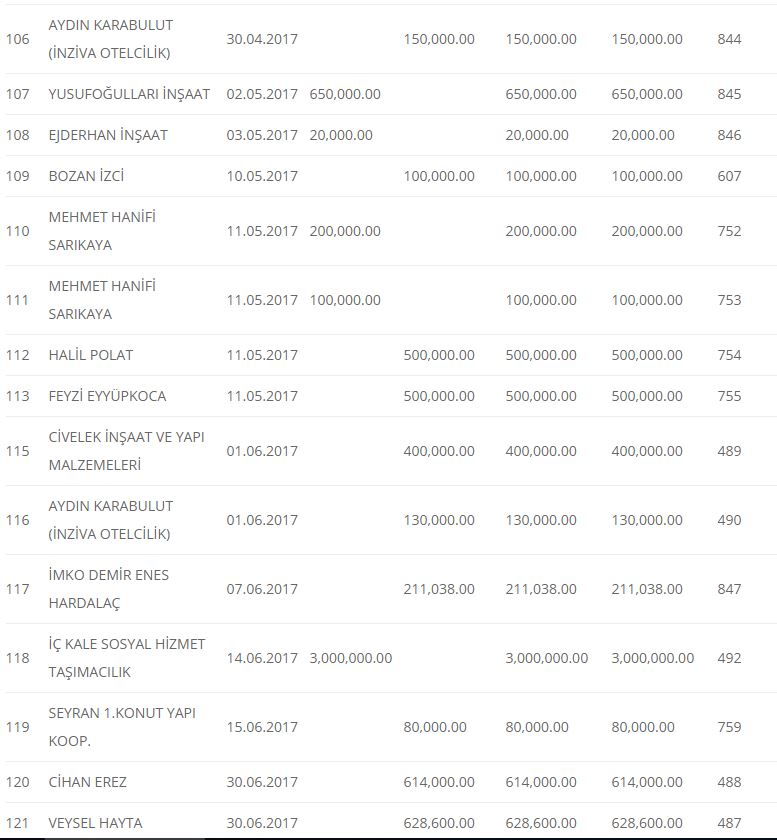Click the date 10.05.2017

[x=262, y=176]
